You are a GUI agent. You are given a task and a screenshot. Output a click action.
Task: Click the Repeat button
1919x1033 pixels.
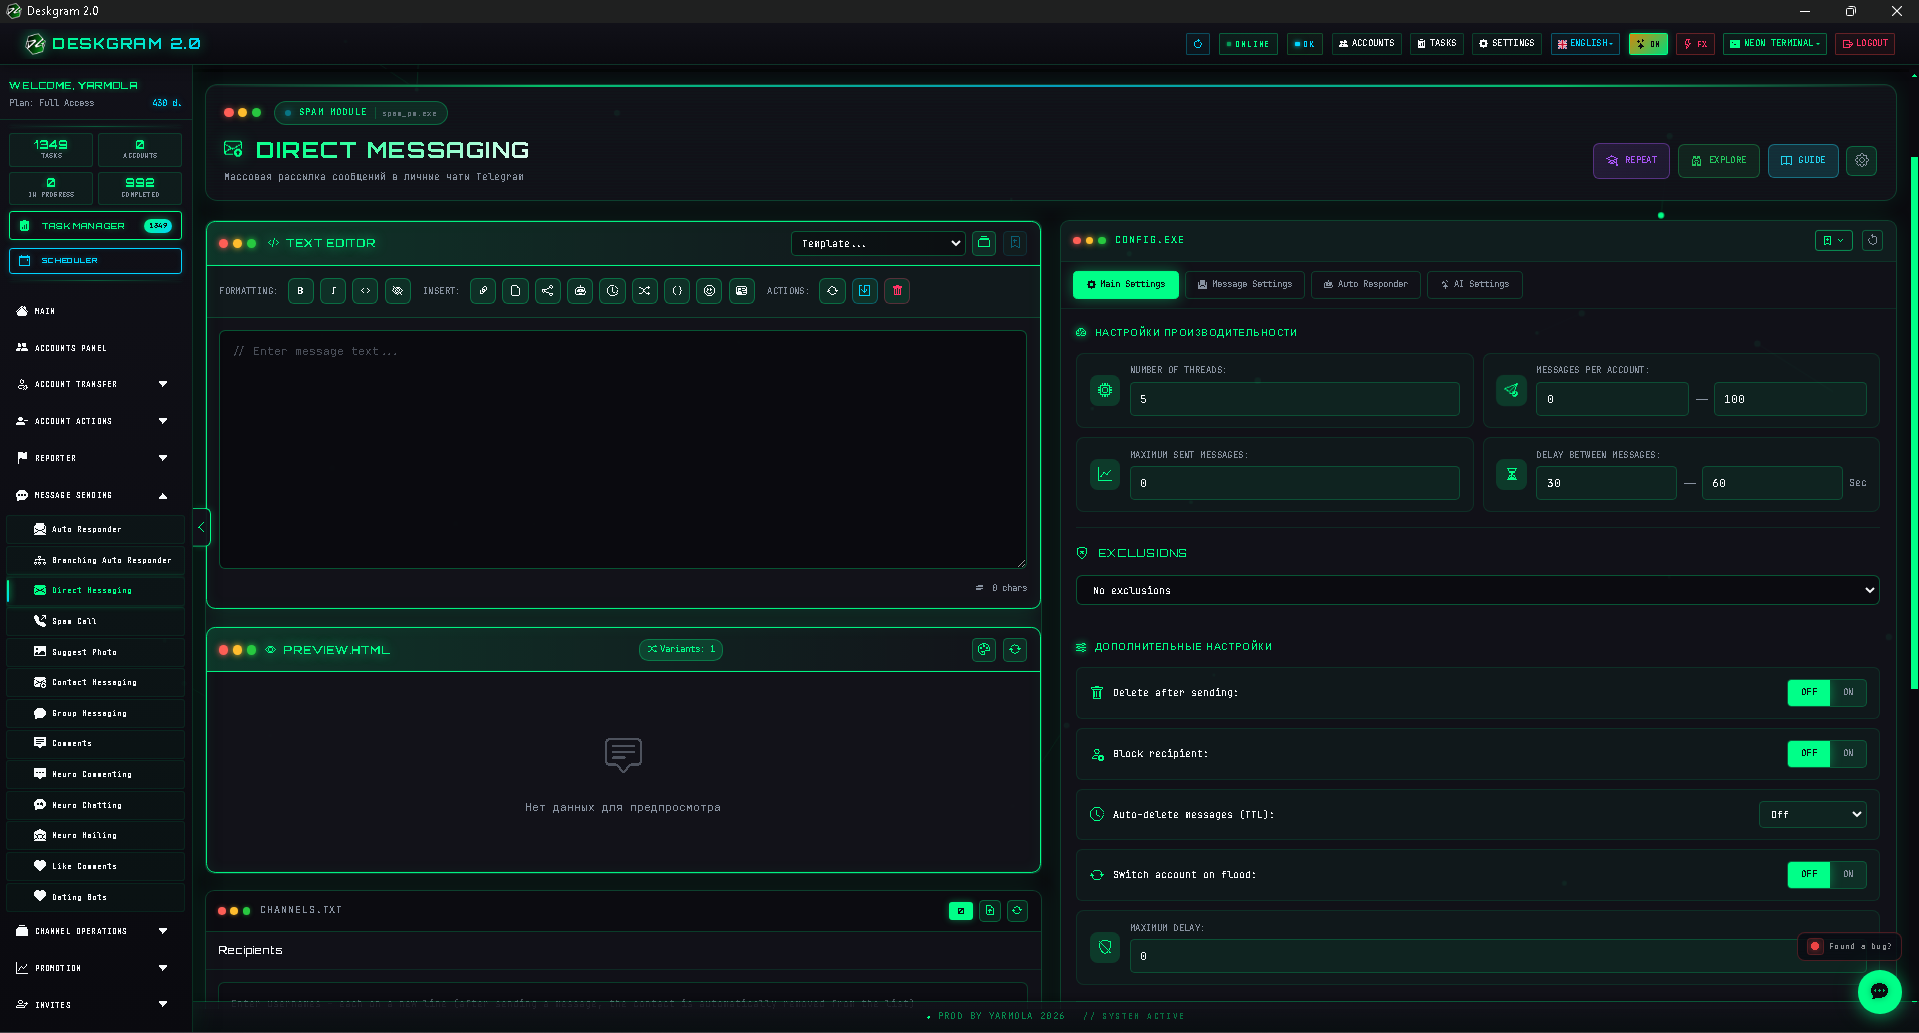point(1631,160)
